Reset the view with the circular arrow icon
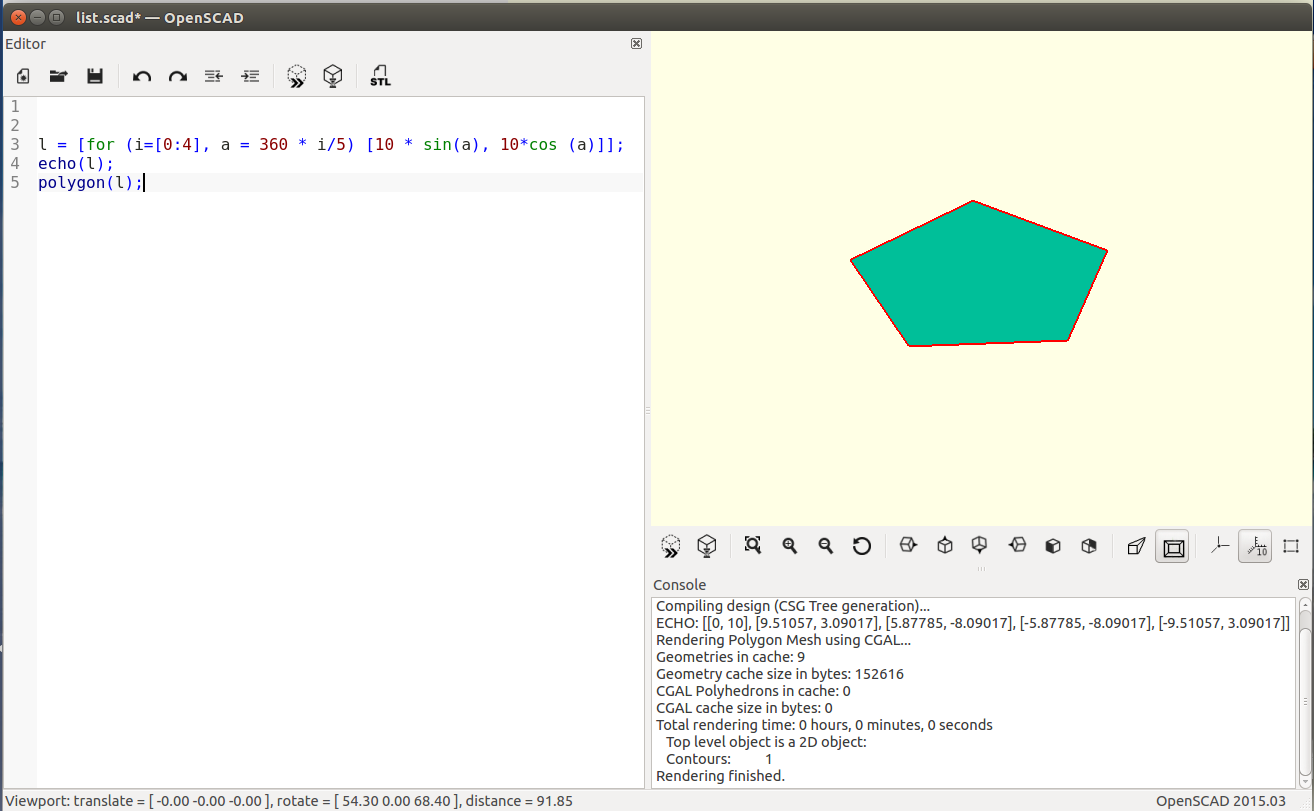 [x=862, y=546]
